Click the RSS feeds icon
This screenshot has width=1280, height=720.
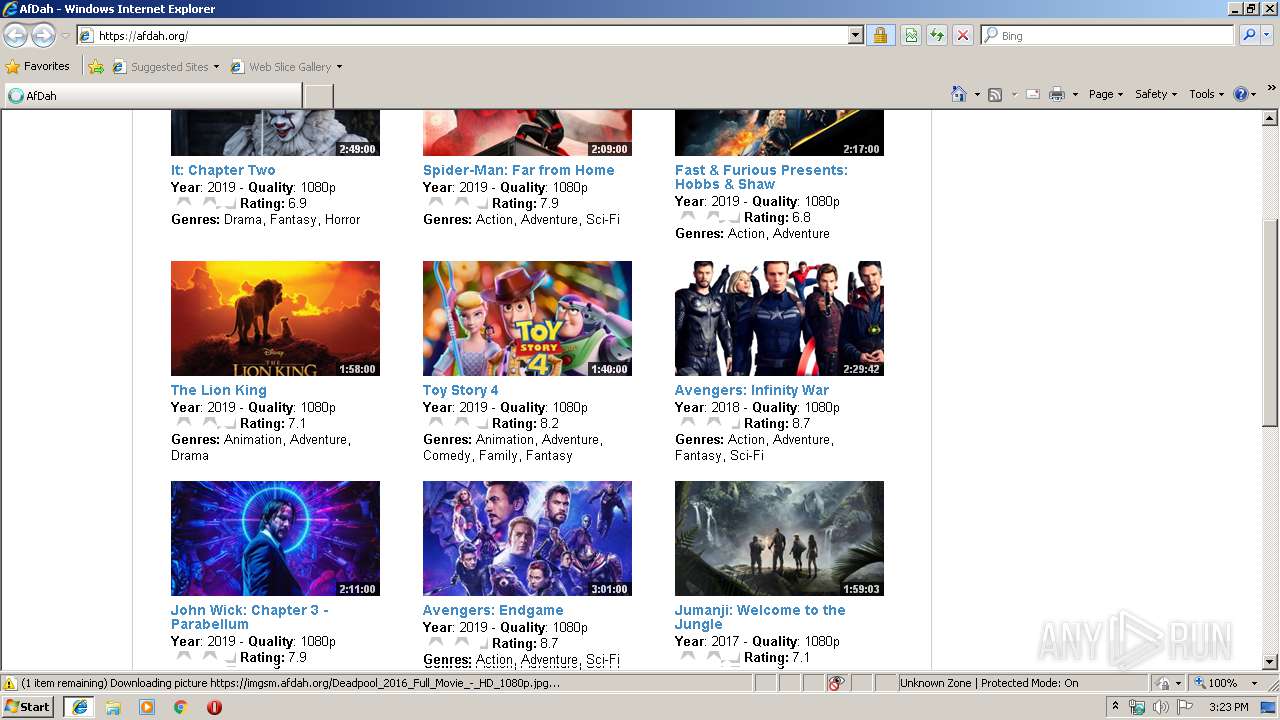(x=995, y=94)
